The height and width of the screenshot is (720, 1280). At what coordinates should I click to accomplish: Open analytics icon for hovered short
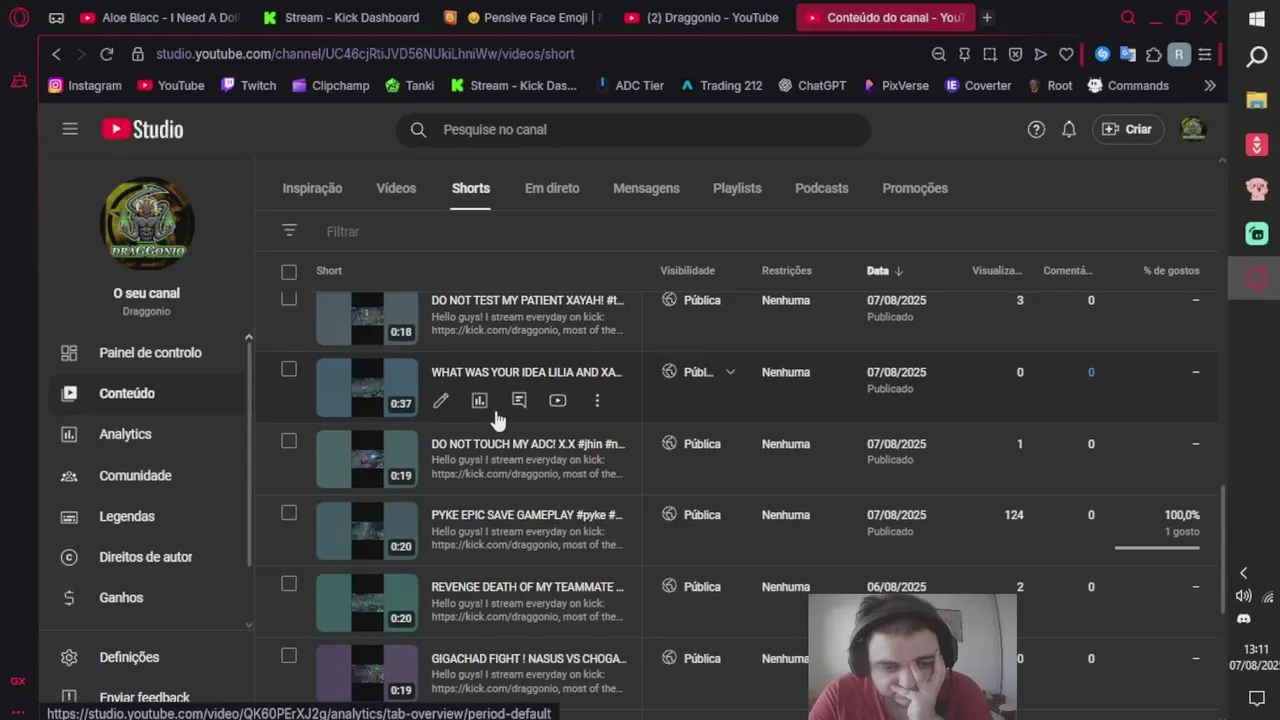(480, 400)
